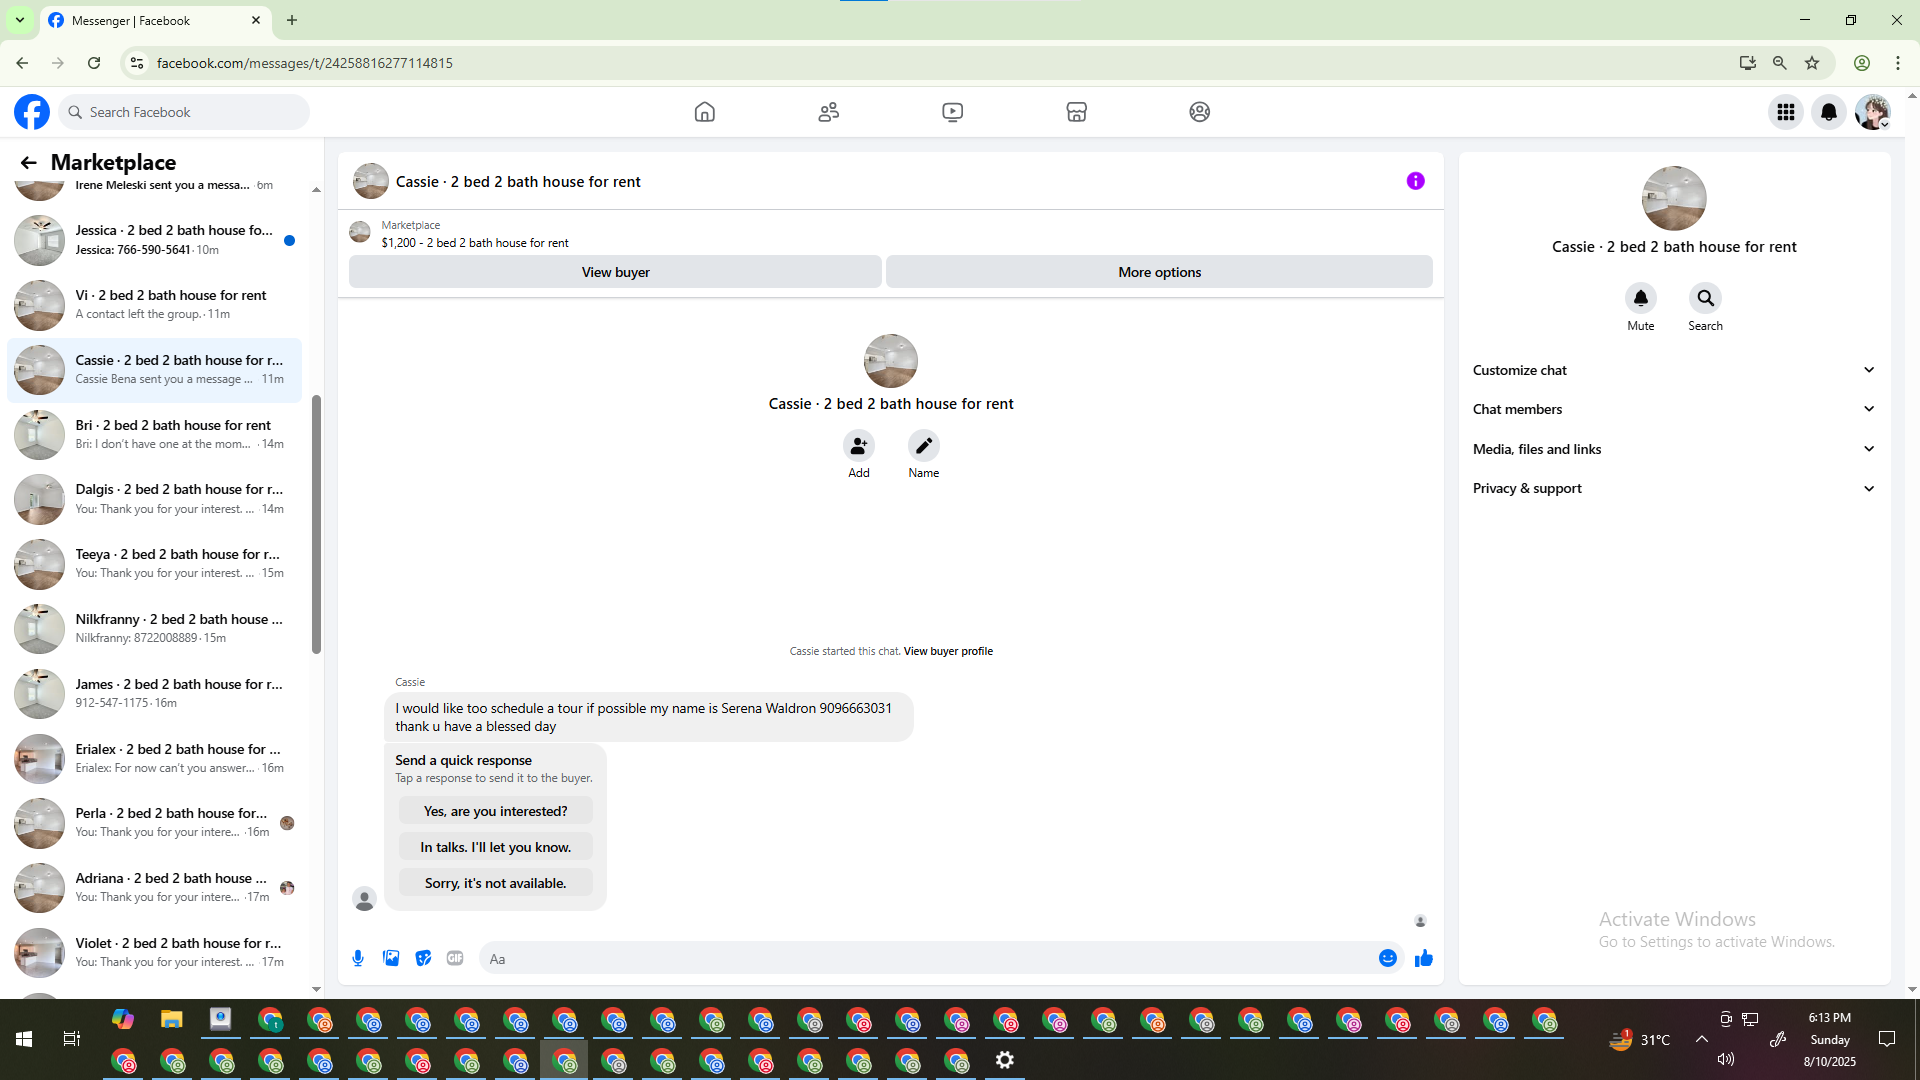The width and height of the screenshot is (1920, 1080).
Task: Open the GIF picker icon
Action: click(455, 958)
